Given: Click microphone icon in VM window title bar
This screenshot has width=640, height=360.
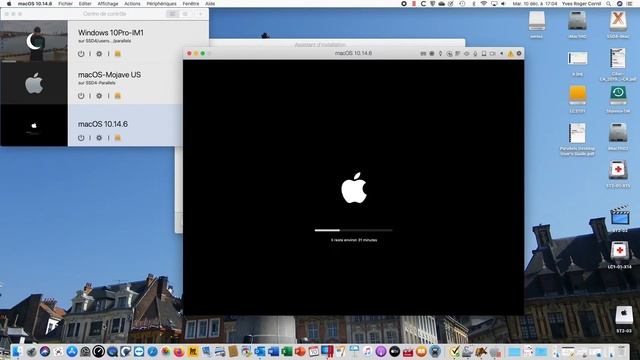Looking at the screenshot, I should [475, 53].
